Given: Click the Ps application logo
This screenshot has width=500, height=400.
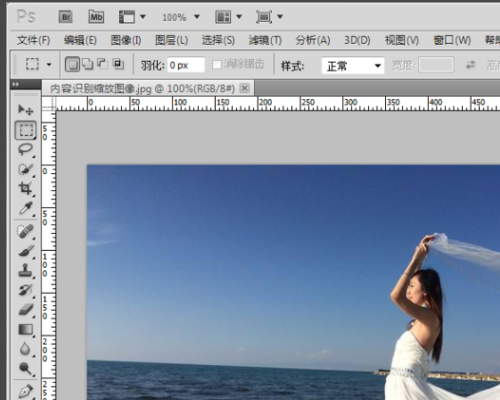Looking at the screenshot, I should pos(26,17).
